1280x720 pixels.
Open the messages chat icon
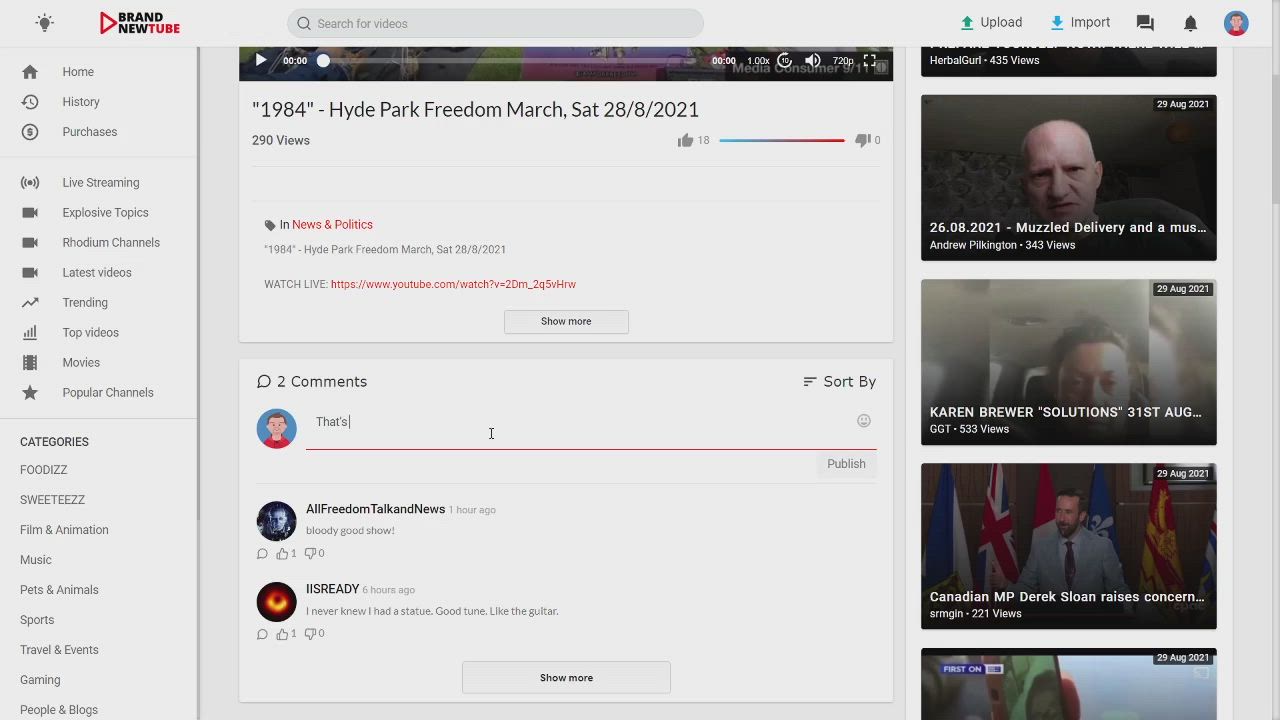1145,23
